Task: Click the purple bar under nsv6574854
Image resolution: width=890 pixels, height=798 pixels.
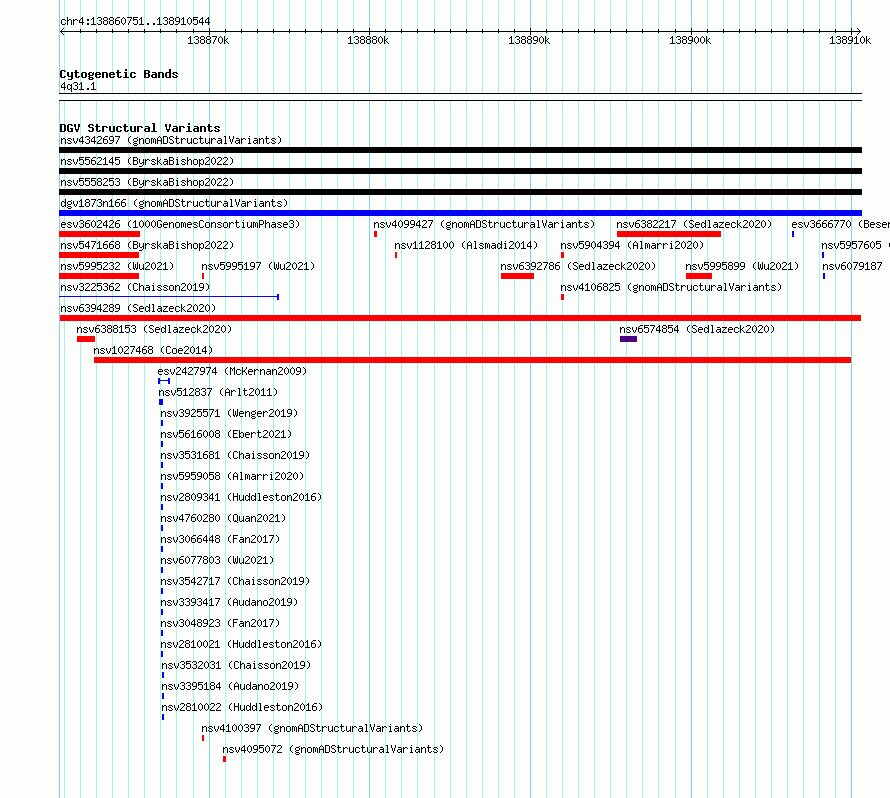Action: [628, 339]
